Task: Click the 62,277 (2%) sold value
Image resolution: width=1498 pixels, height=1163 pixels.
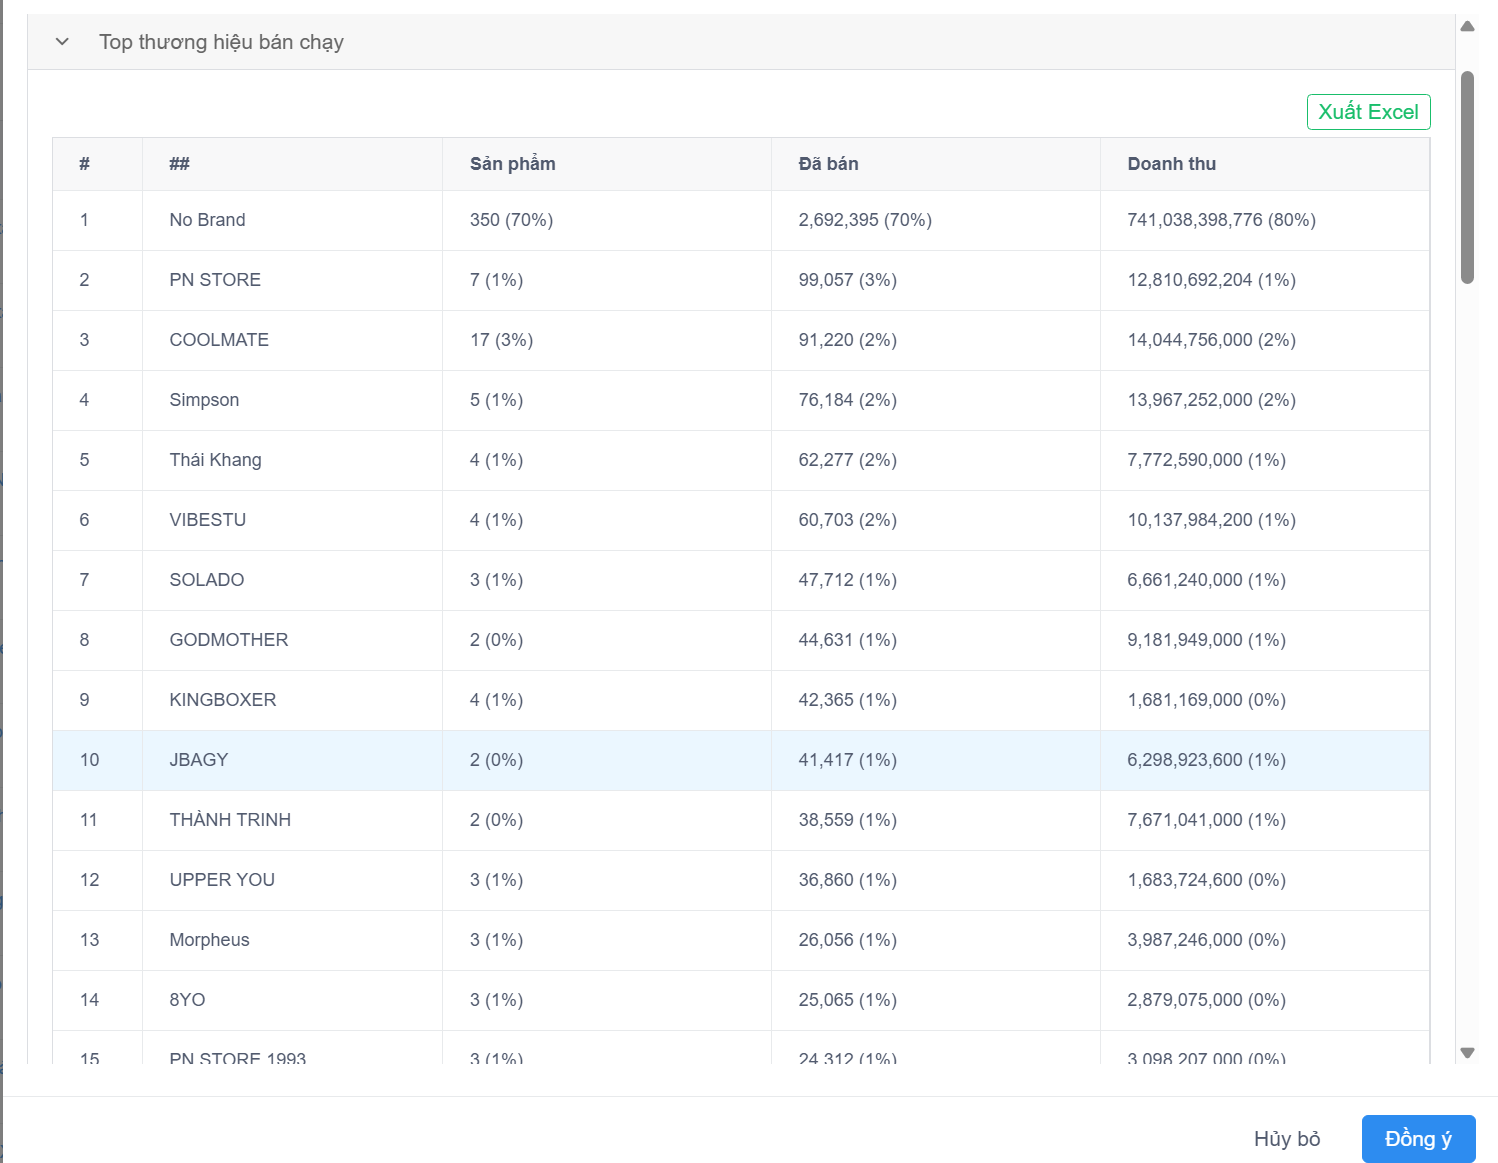Action: pos(847,460)
